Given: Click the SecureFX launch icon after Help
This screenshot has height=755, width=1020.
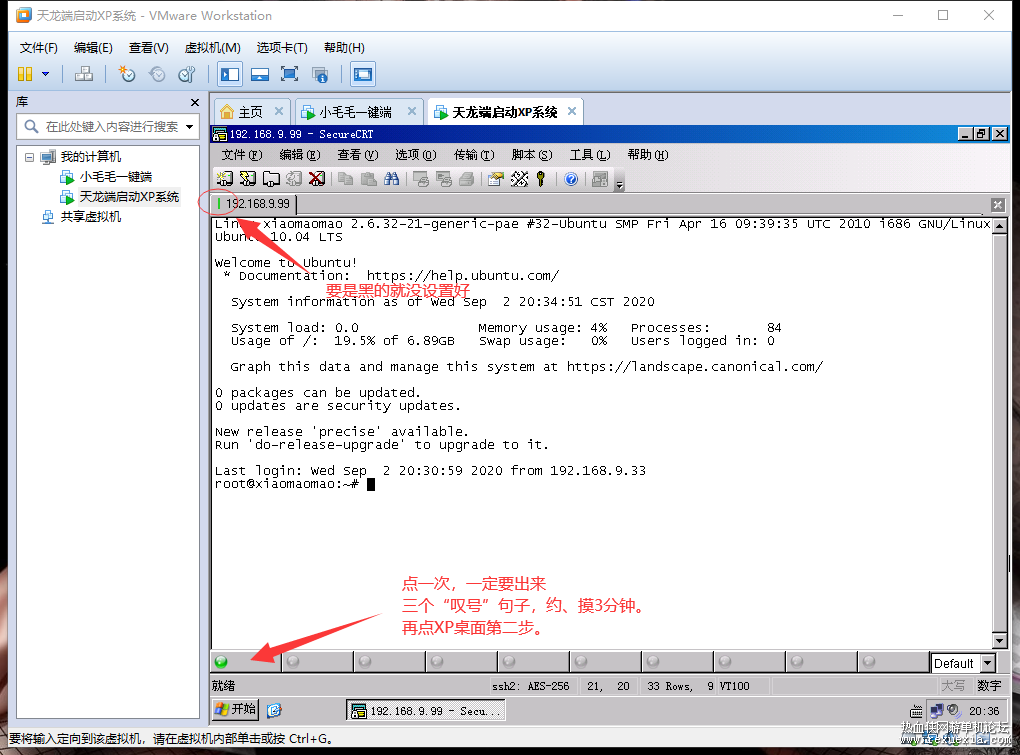Looking at the screenshot, I should coord(600,179).
